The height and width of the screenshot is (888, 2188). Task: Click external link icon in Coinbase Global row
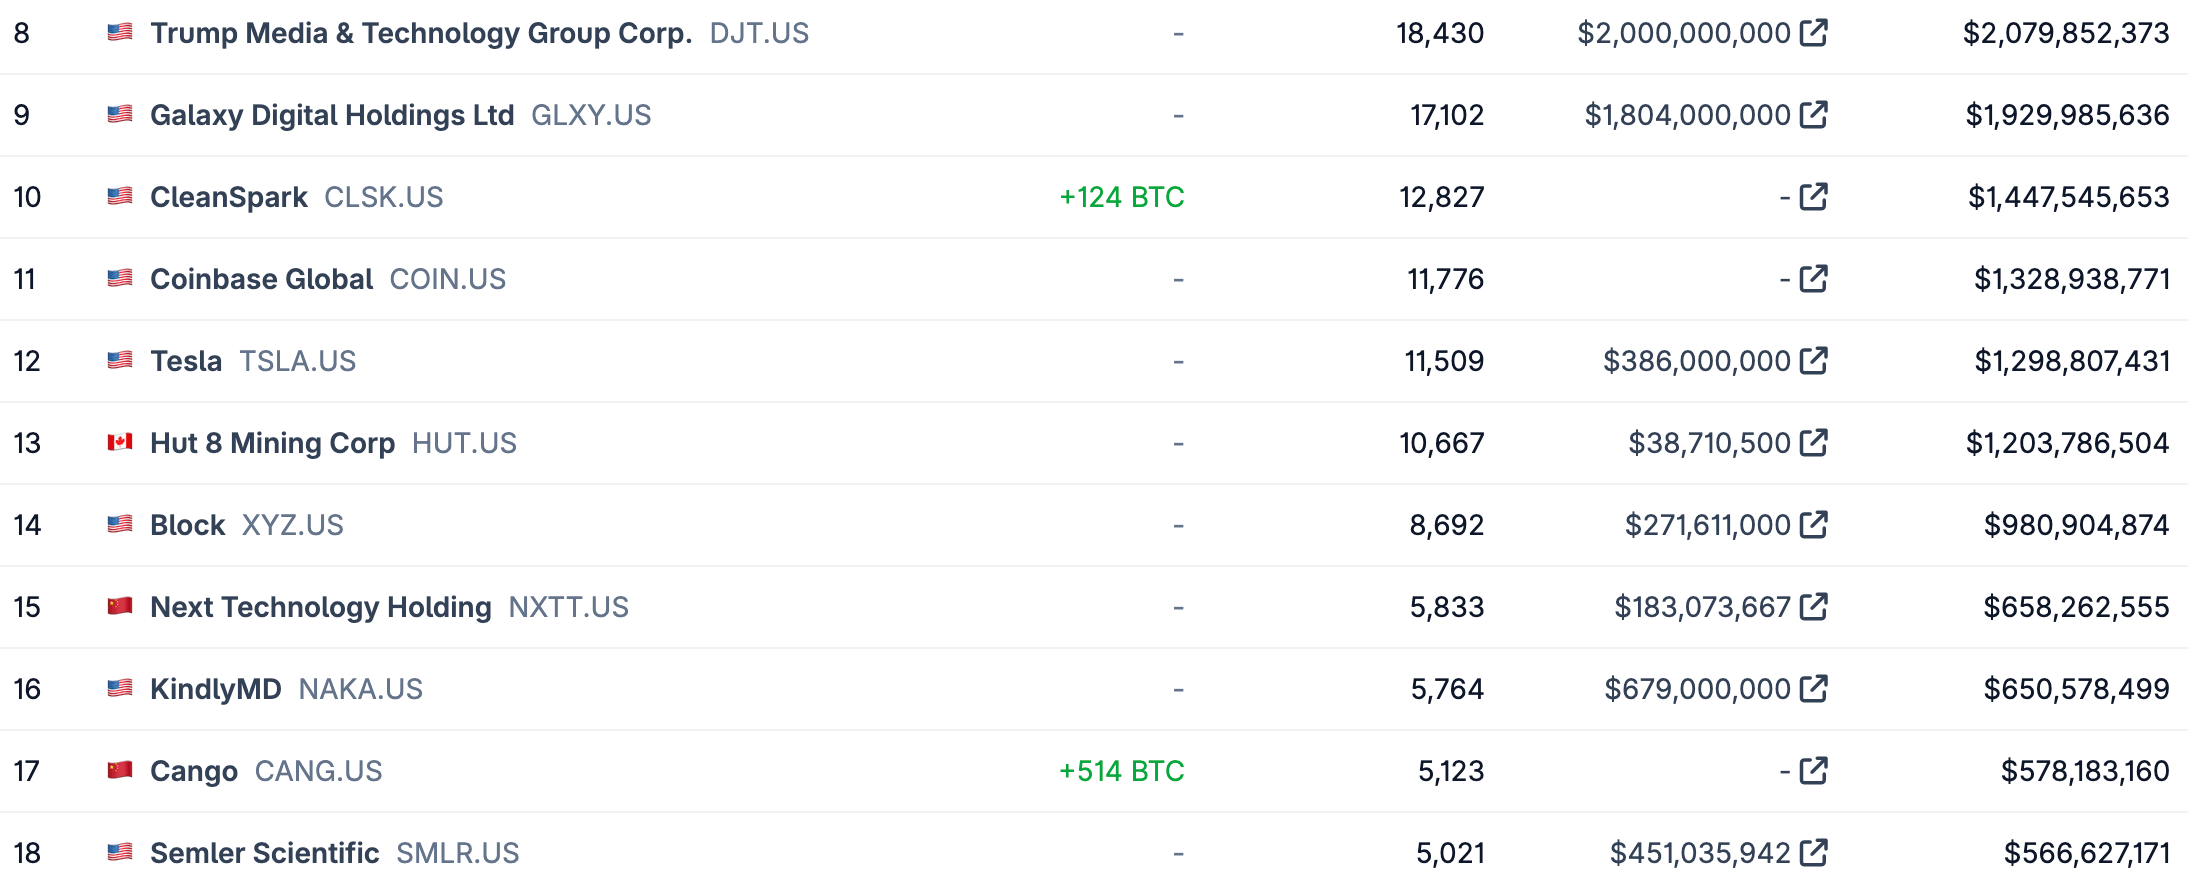pyautogui.click(x=1813, y=279)
